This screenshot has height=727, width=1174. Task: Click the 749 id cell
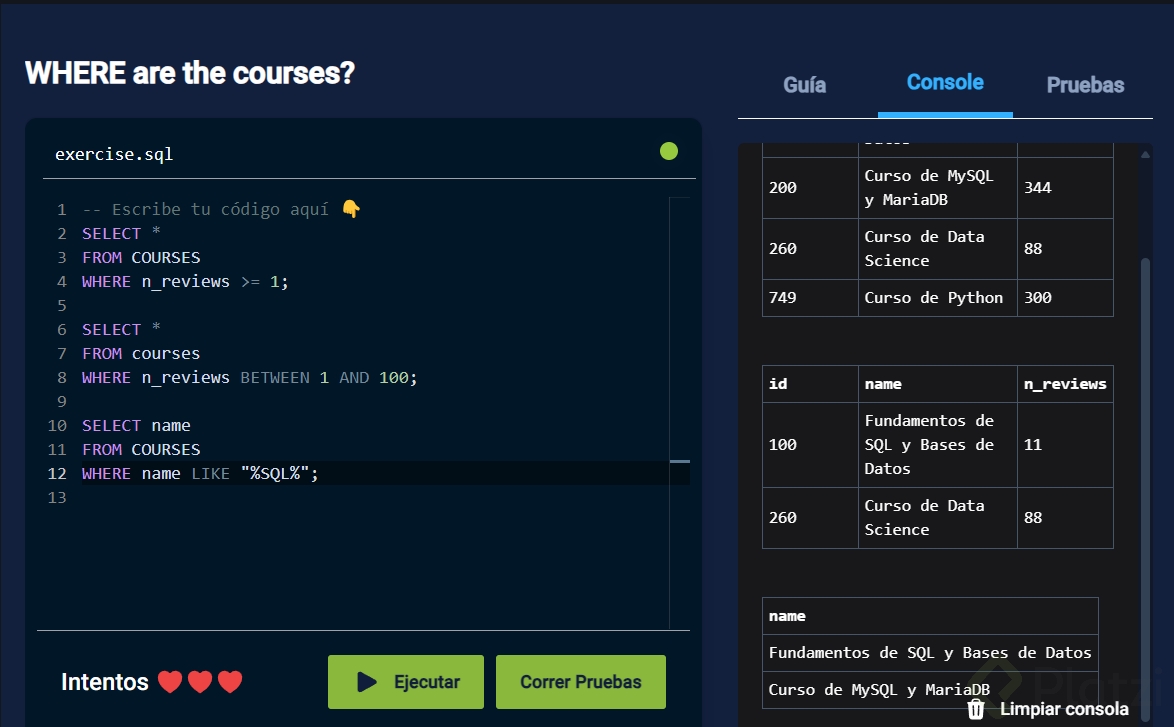810,298
